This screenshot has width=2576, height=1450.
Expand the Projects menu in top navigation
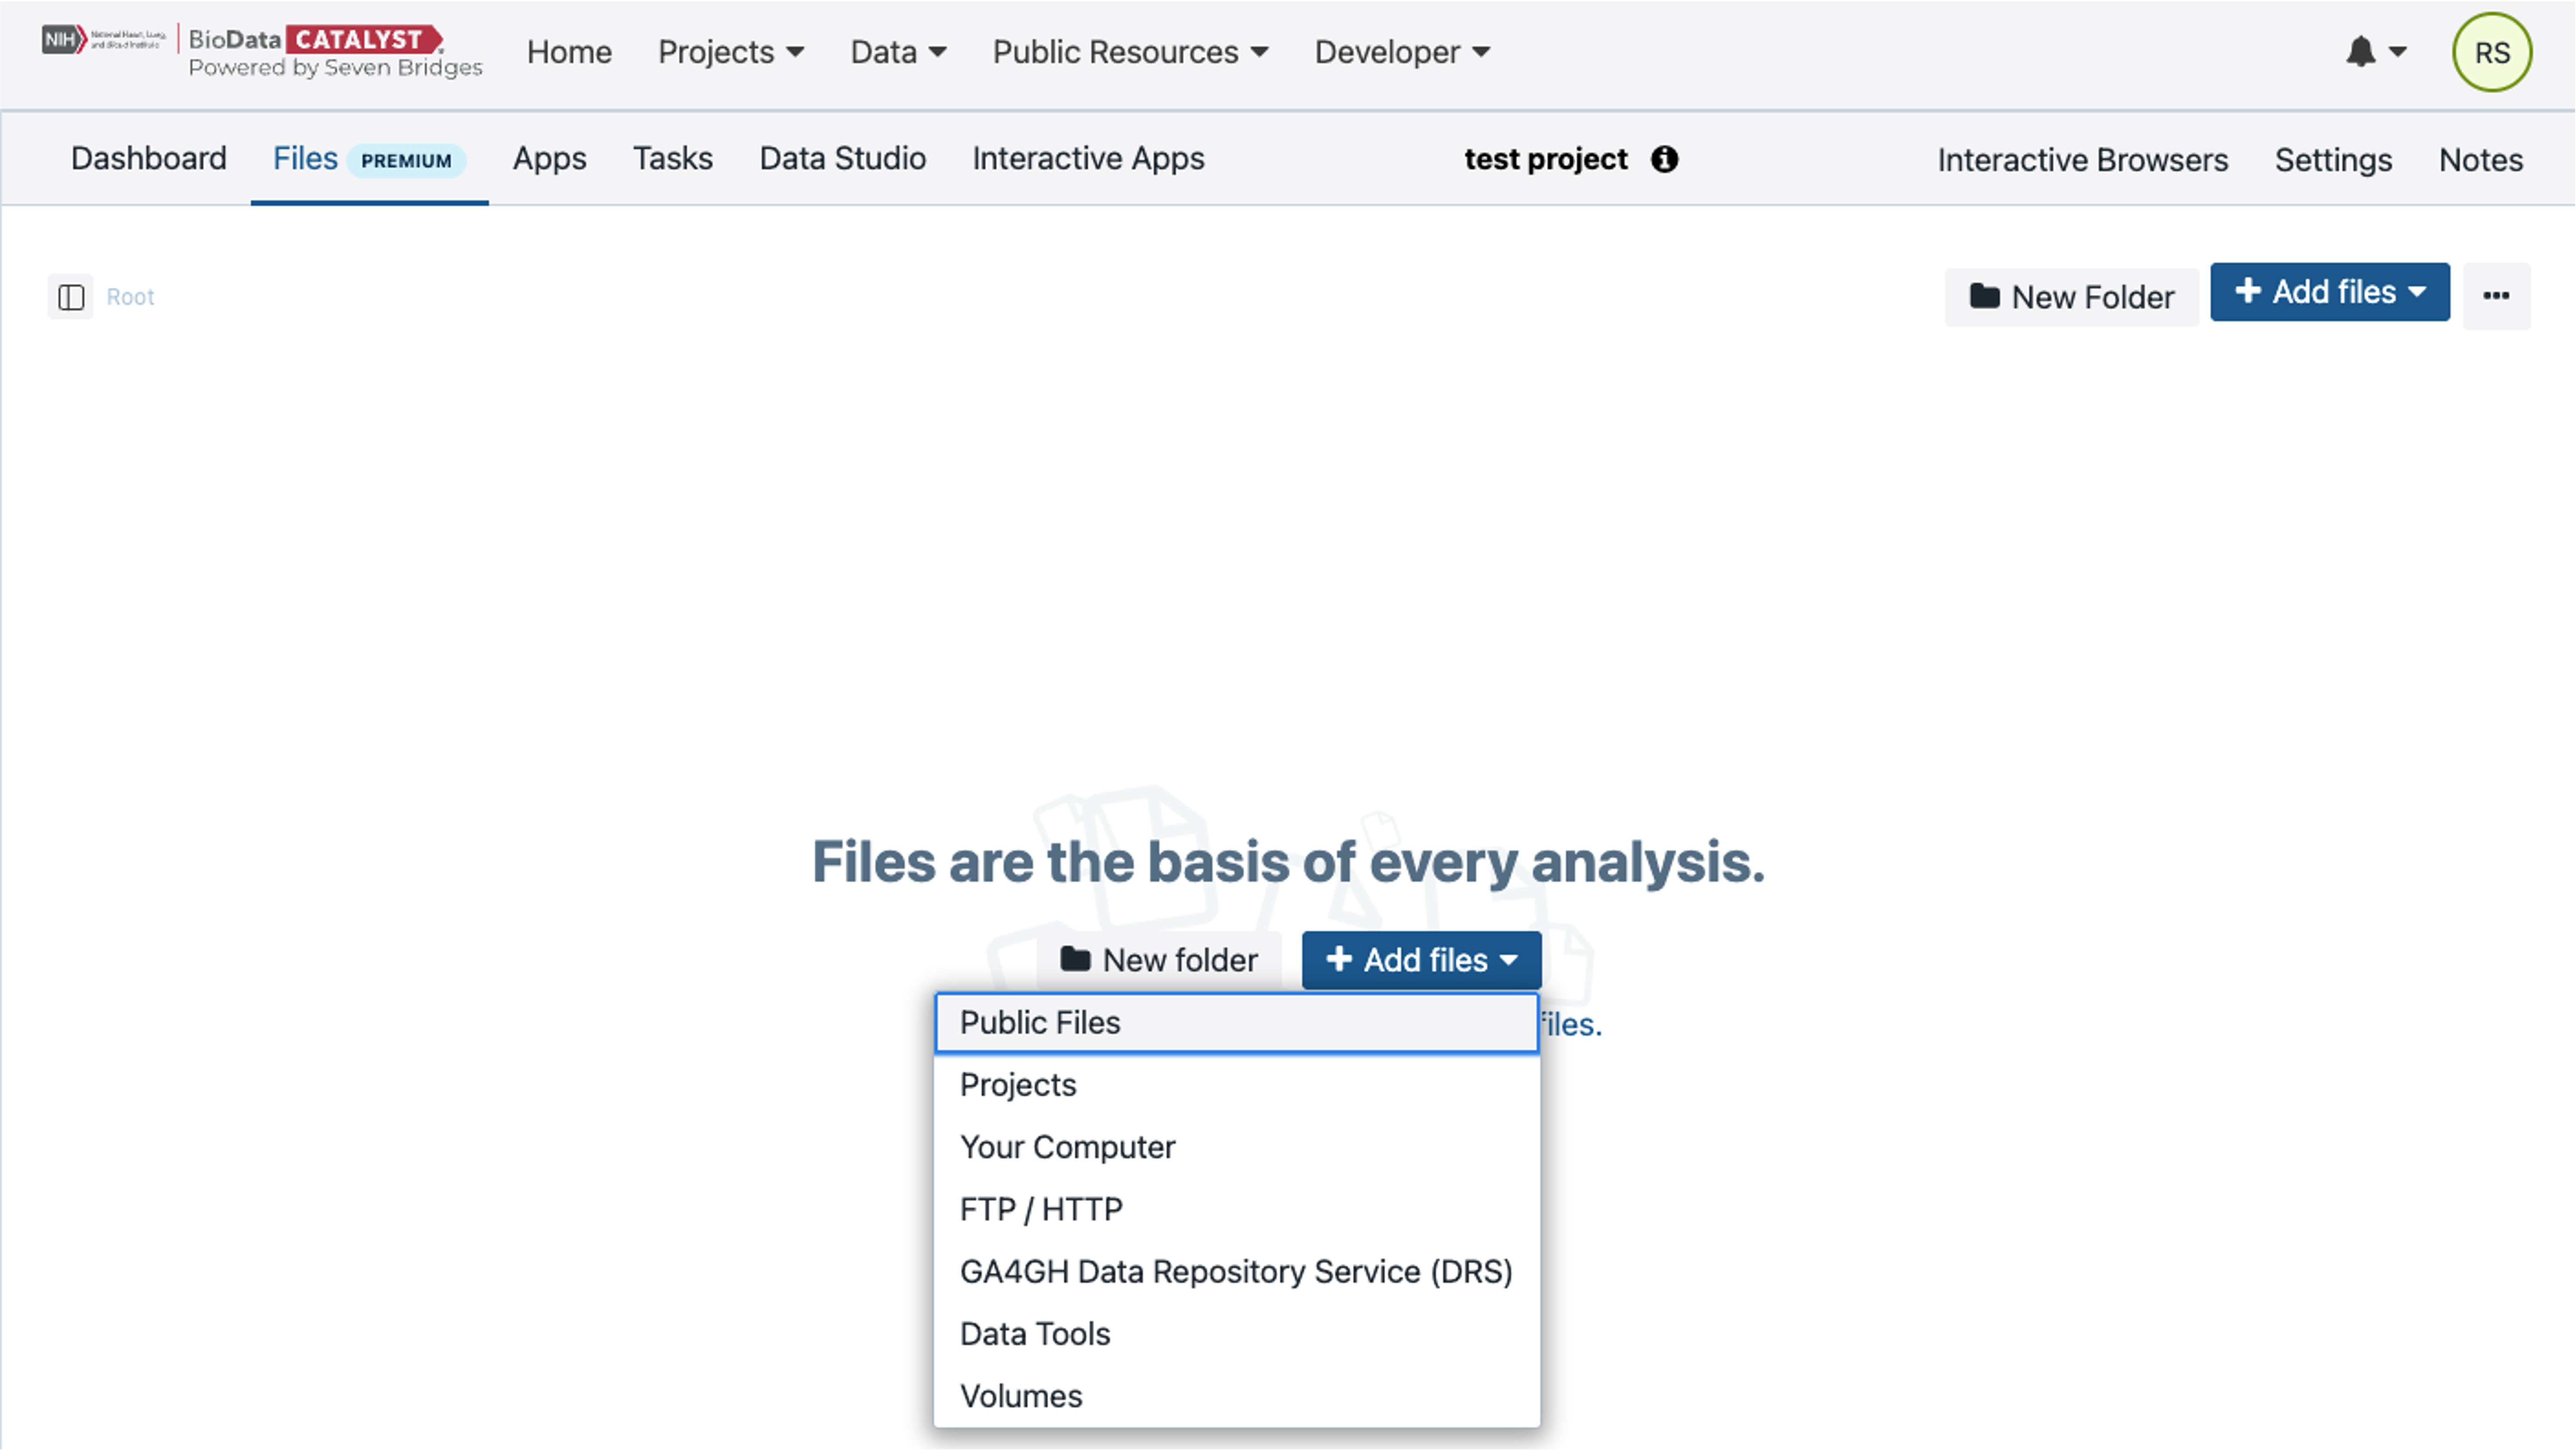[731, 52]
